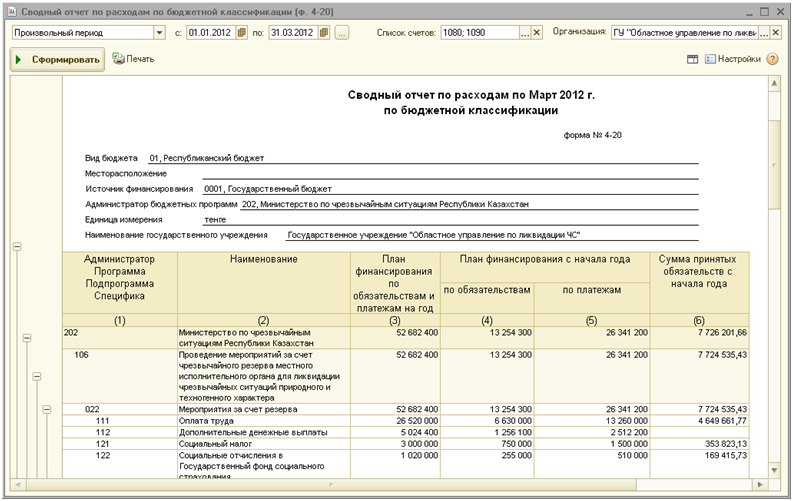Click the period selection ellipsis button after the dates
793x501 pixels.
coord(342,33)
